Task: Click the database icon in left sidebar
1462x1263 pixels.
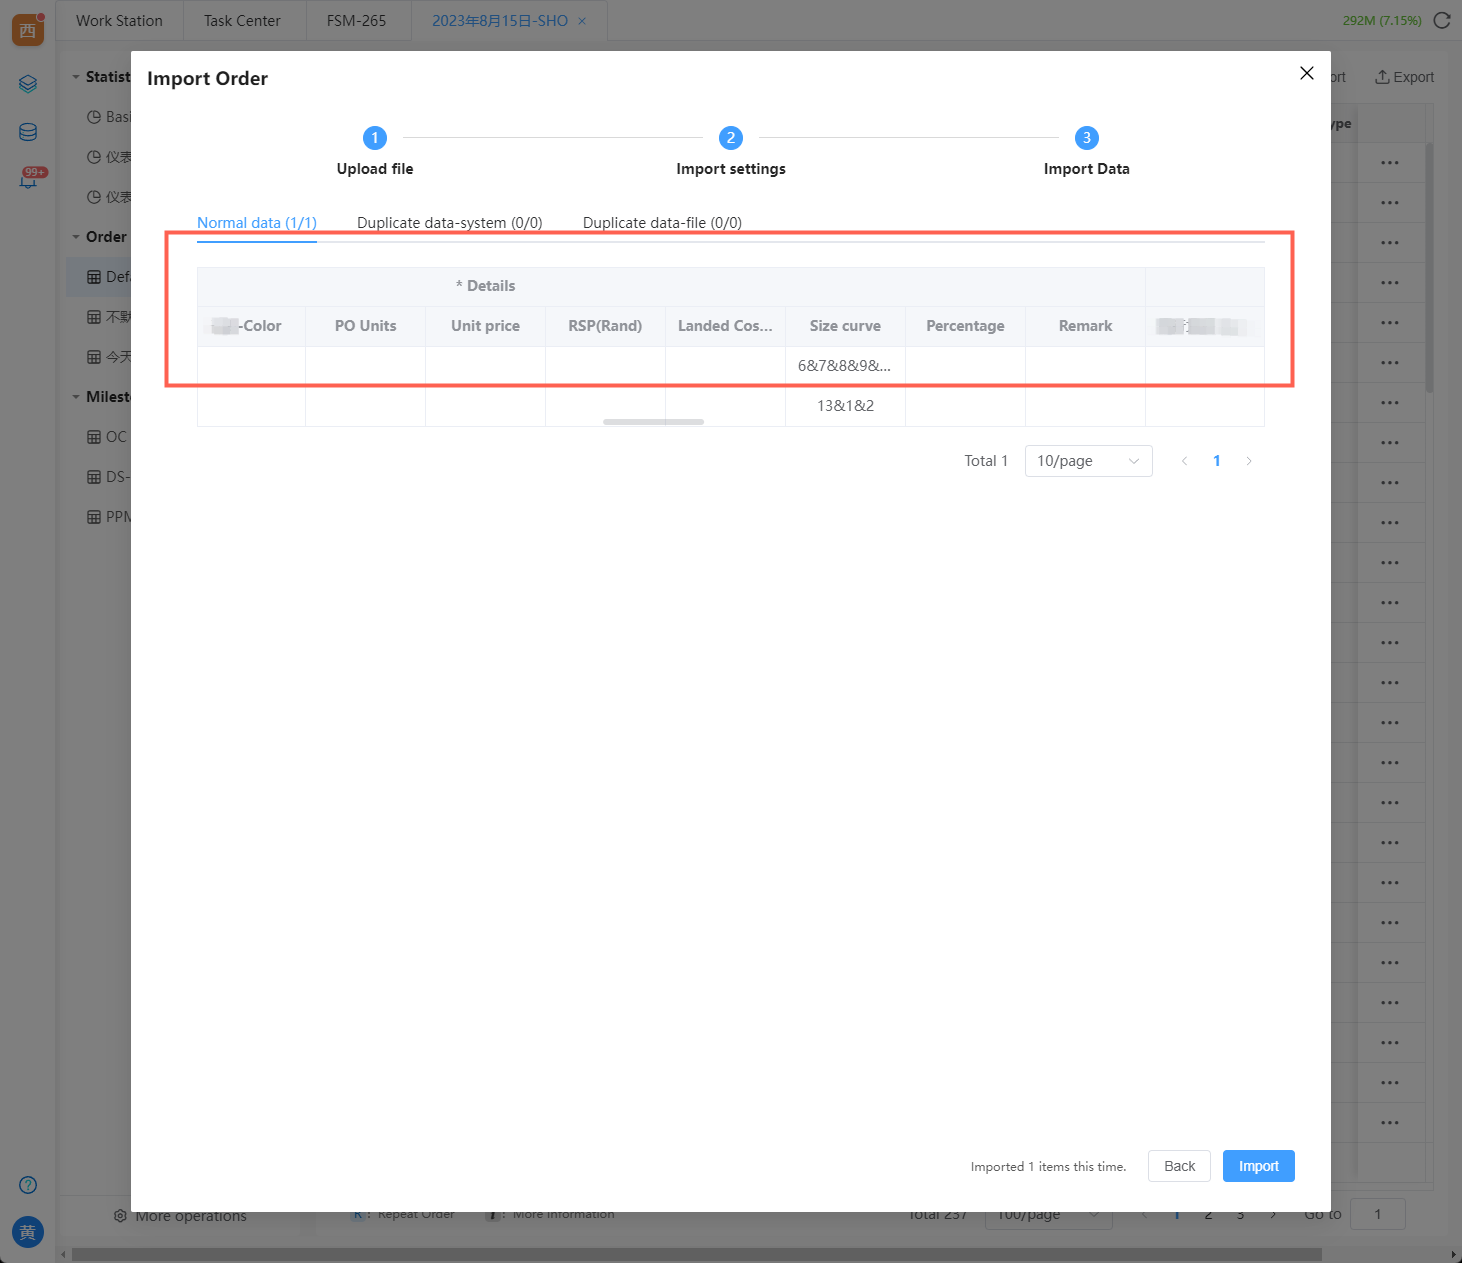Action: click(28, 132)
